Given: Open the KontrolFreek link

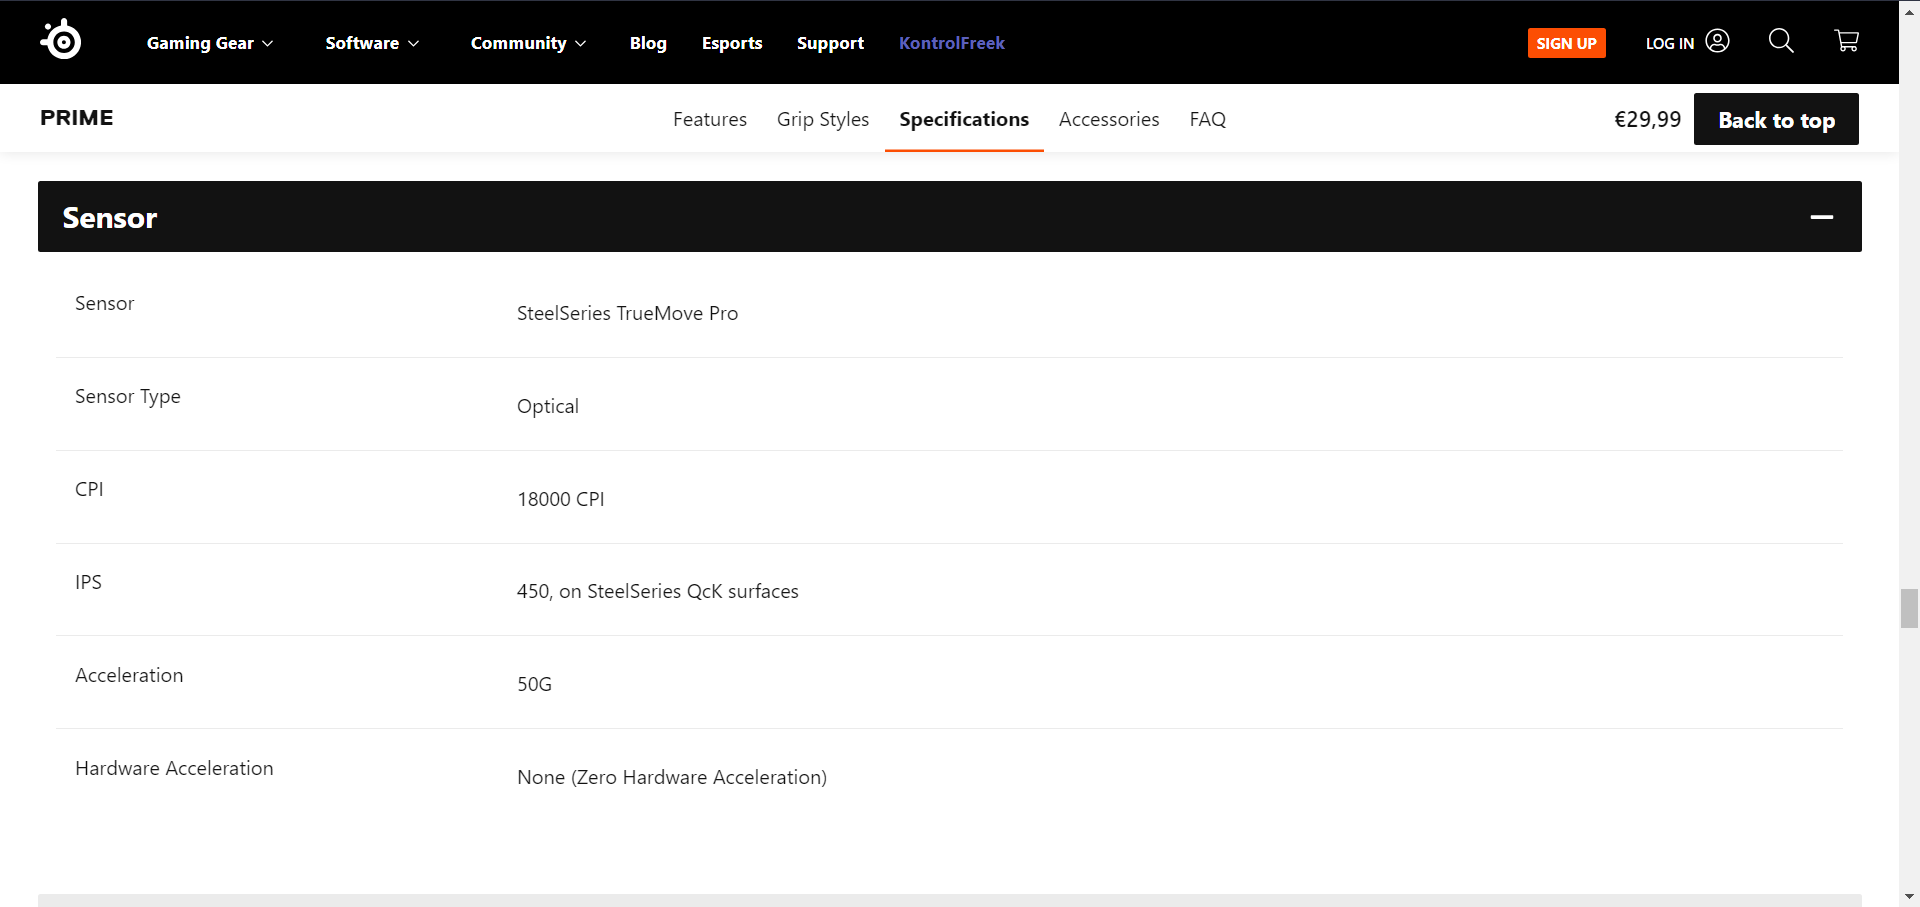Looking at the screenshot, I should click(952, 43).
